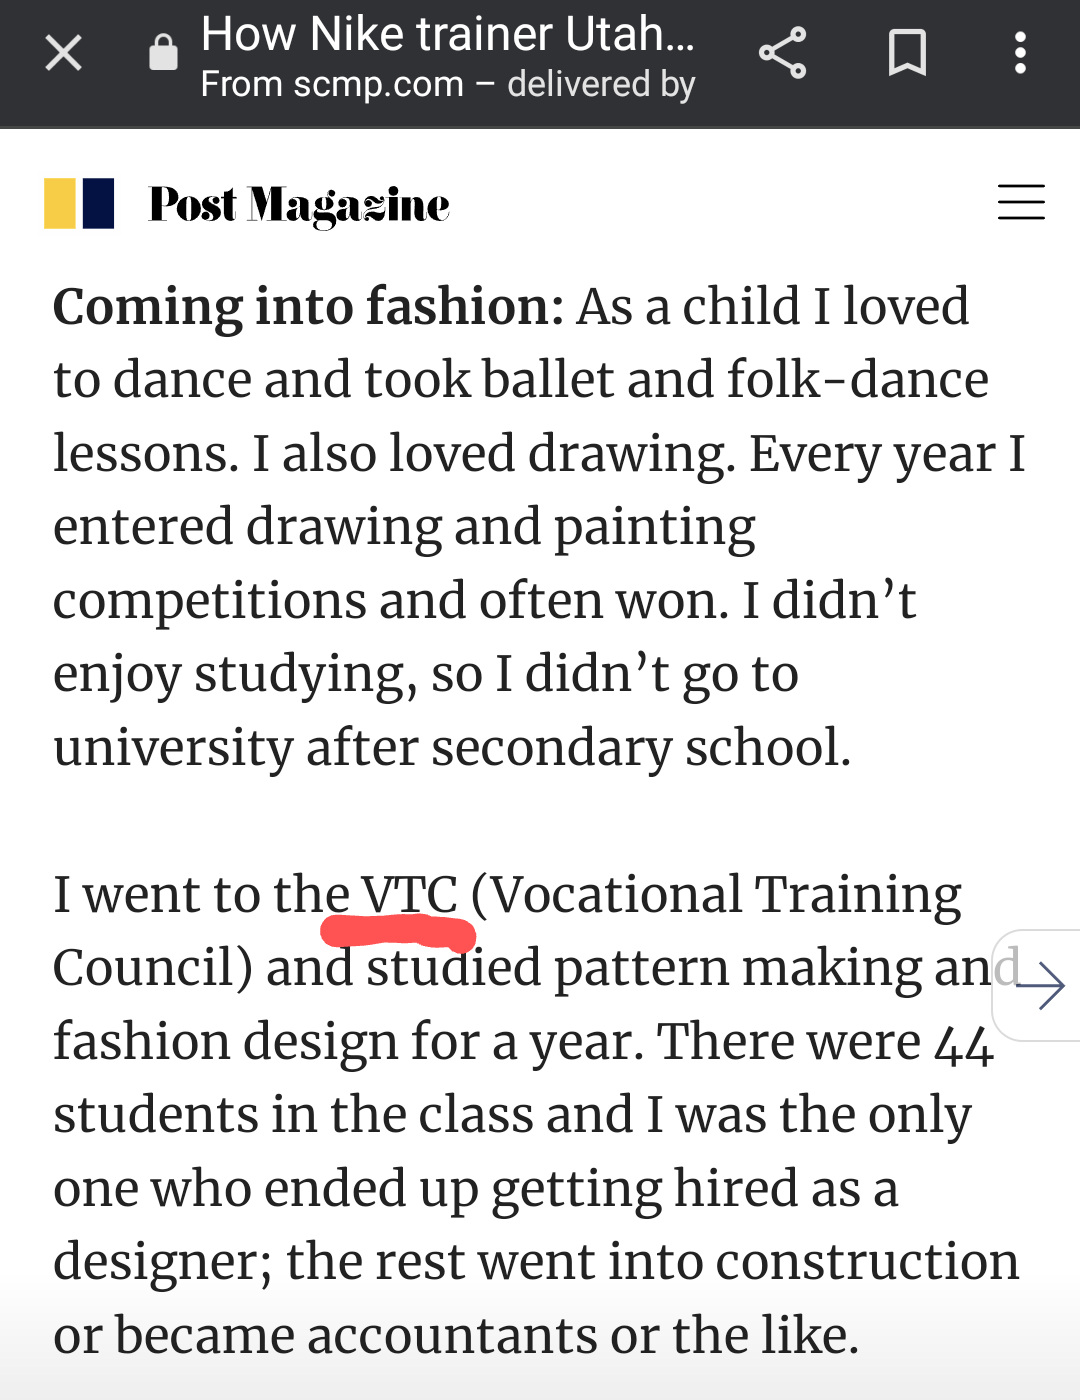Tap the page title 'How Nike trainer Utah...'
The width and height of the screenshot is (1080, 1400).
pyautogui.click(x=447, y=34)
